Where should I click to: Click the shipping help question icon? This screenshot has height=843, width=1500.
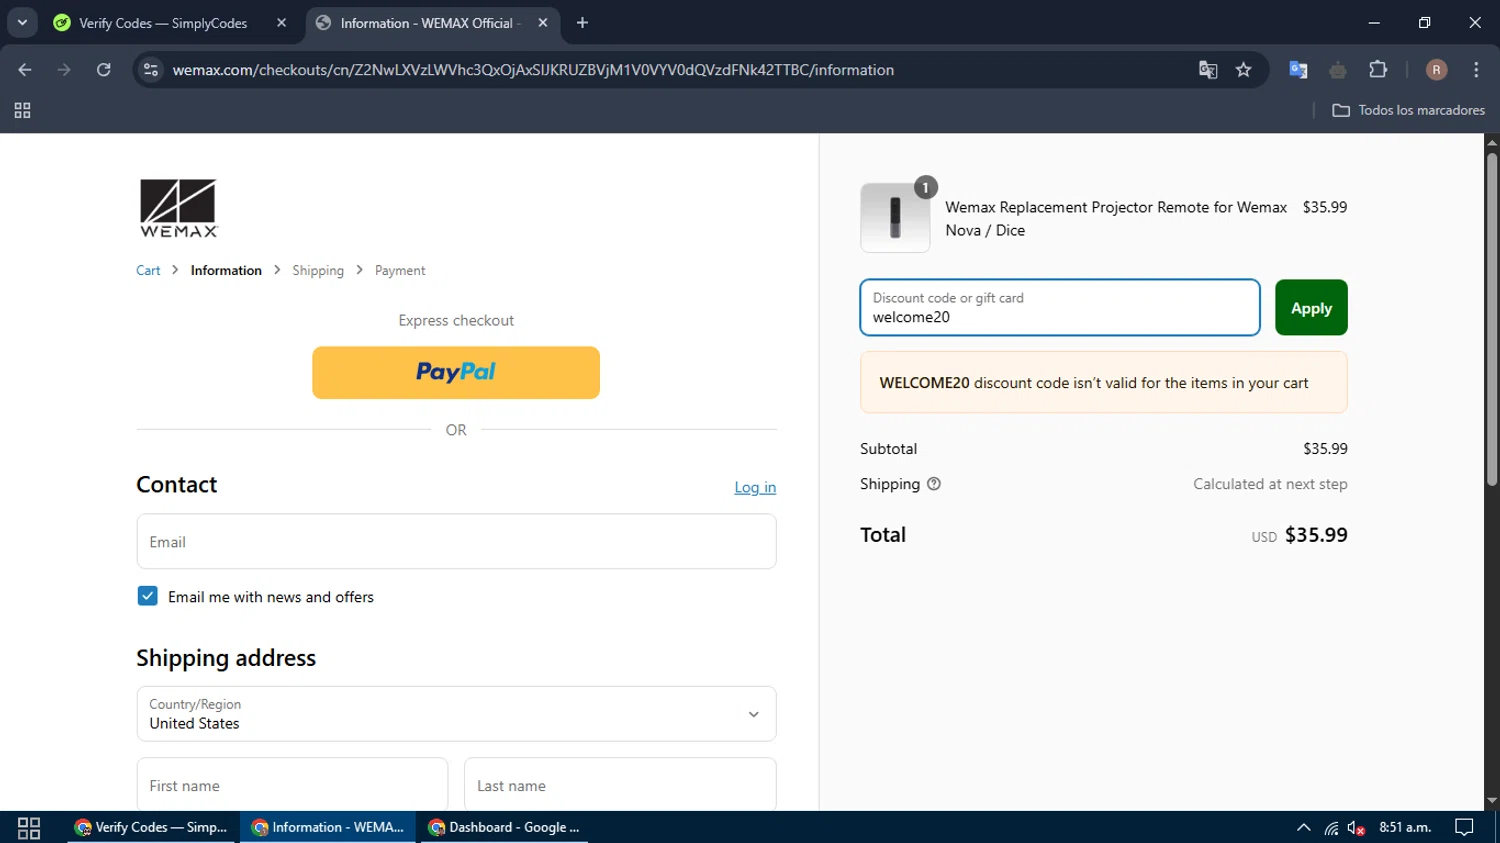934,484
